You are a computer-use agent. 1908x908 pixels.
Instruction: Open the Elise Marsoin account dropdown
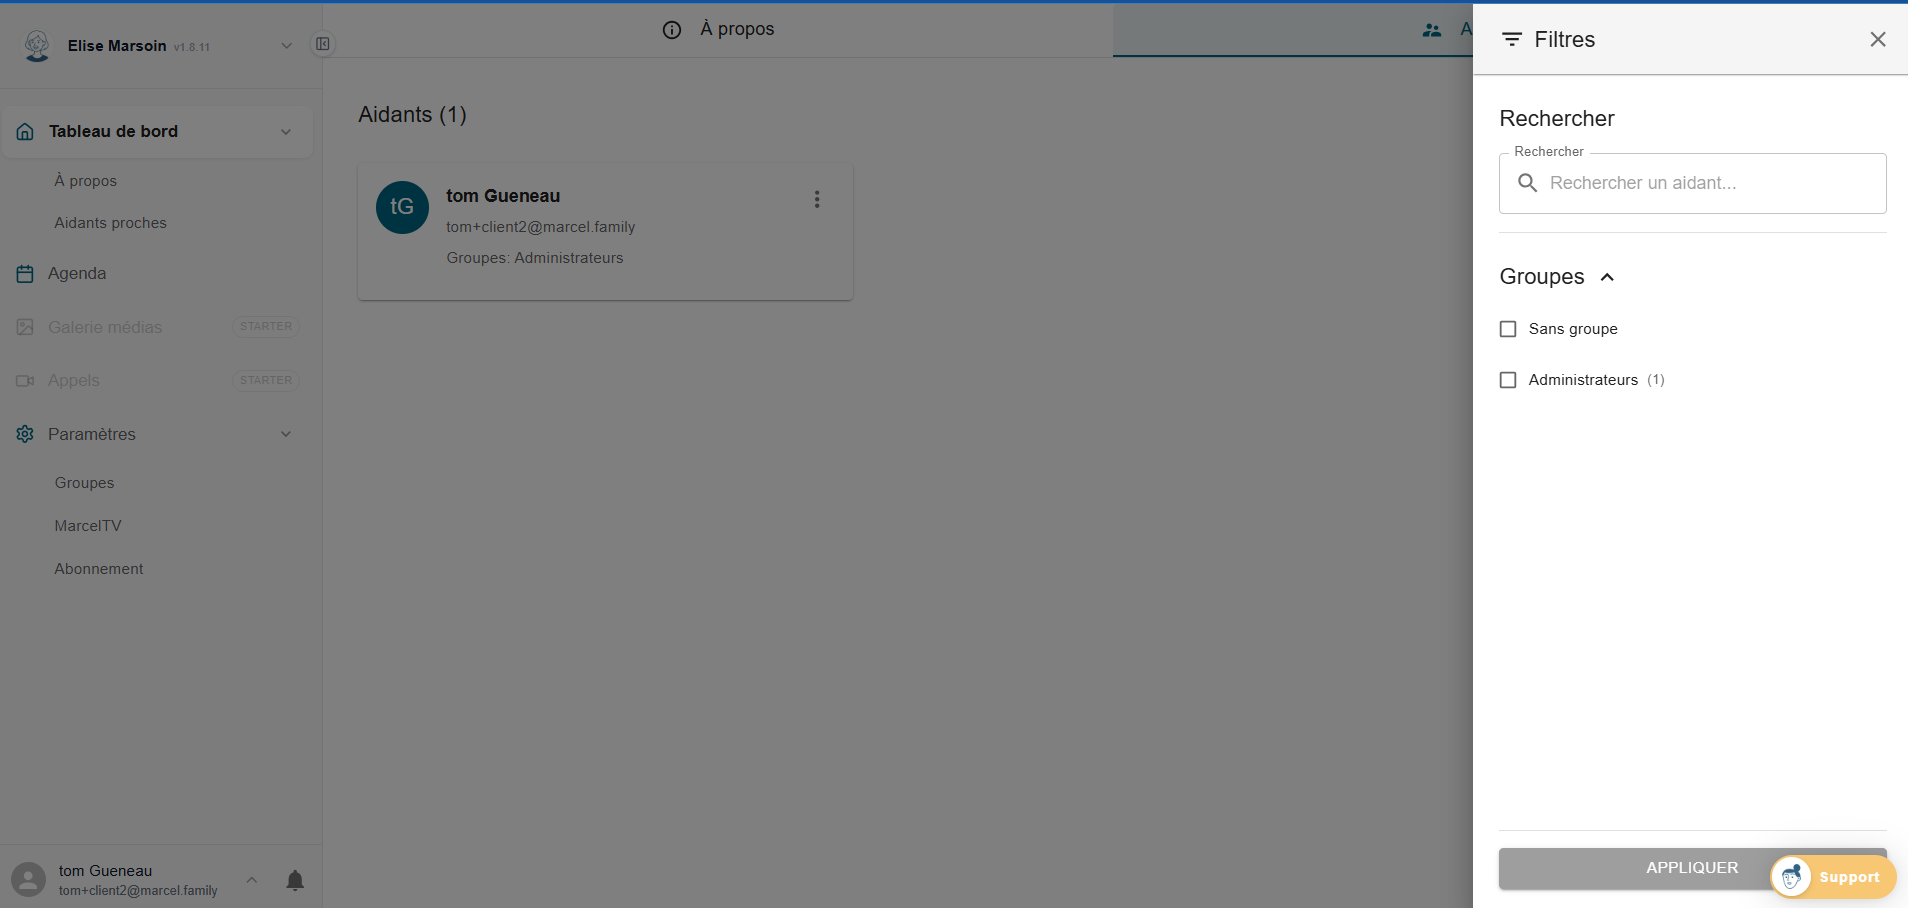[286, 46]
